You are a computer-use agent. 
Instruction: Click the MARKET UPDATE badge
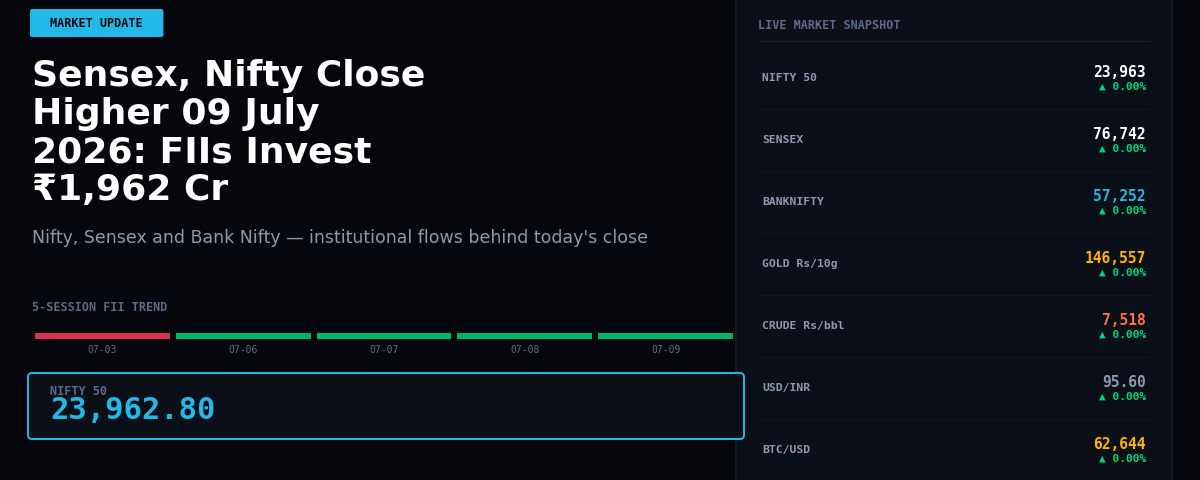pos(96,23)
